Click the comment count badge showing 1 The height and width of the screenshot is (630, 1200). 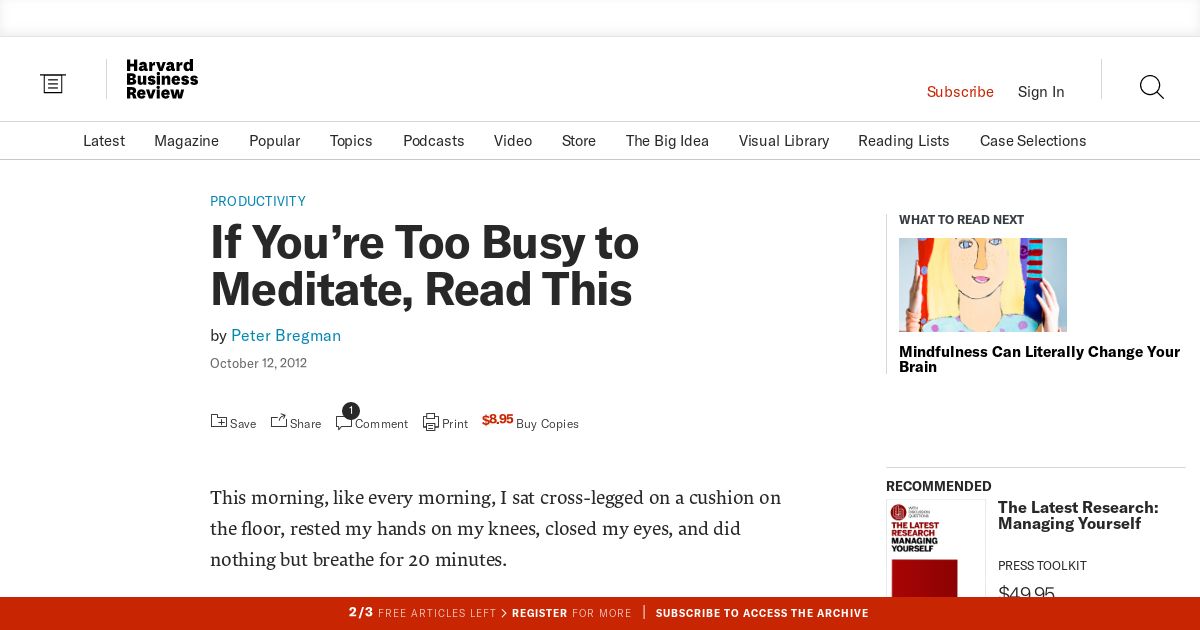coord(350,410)
